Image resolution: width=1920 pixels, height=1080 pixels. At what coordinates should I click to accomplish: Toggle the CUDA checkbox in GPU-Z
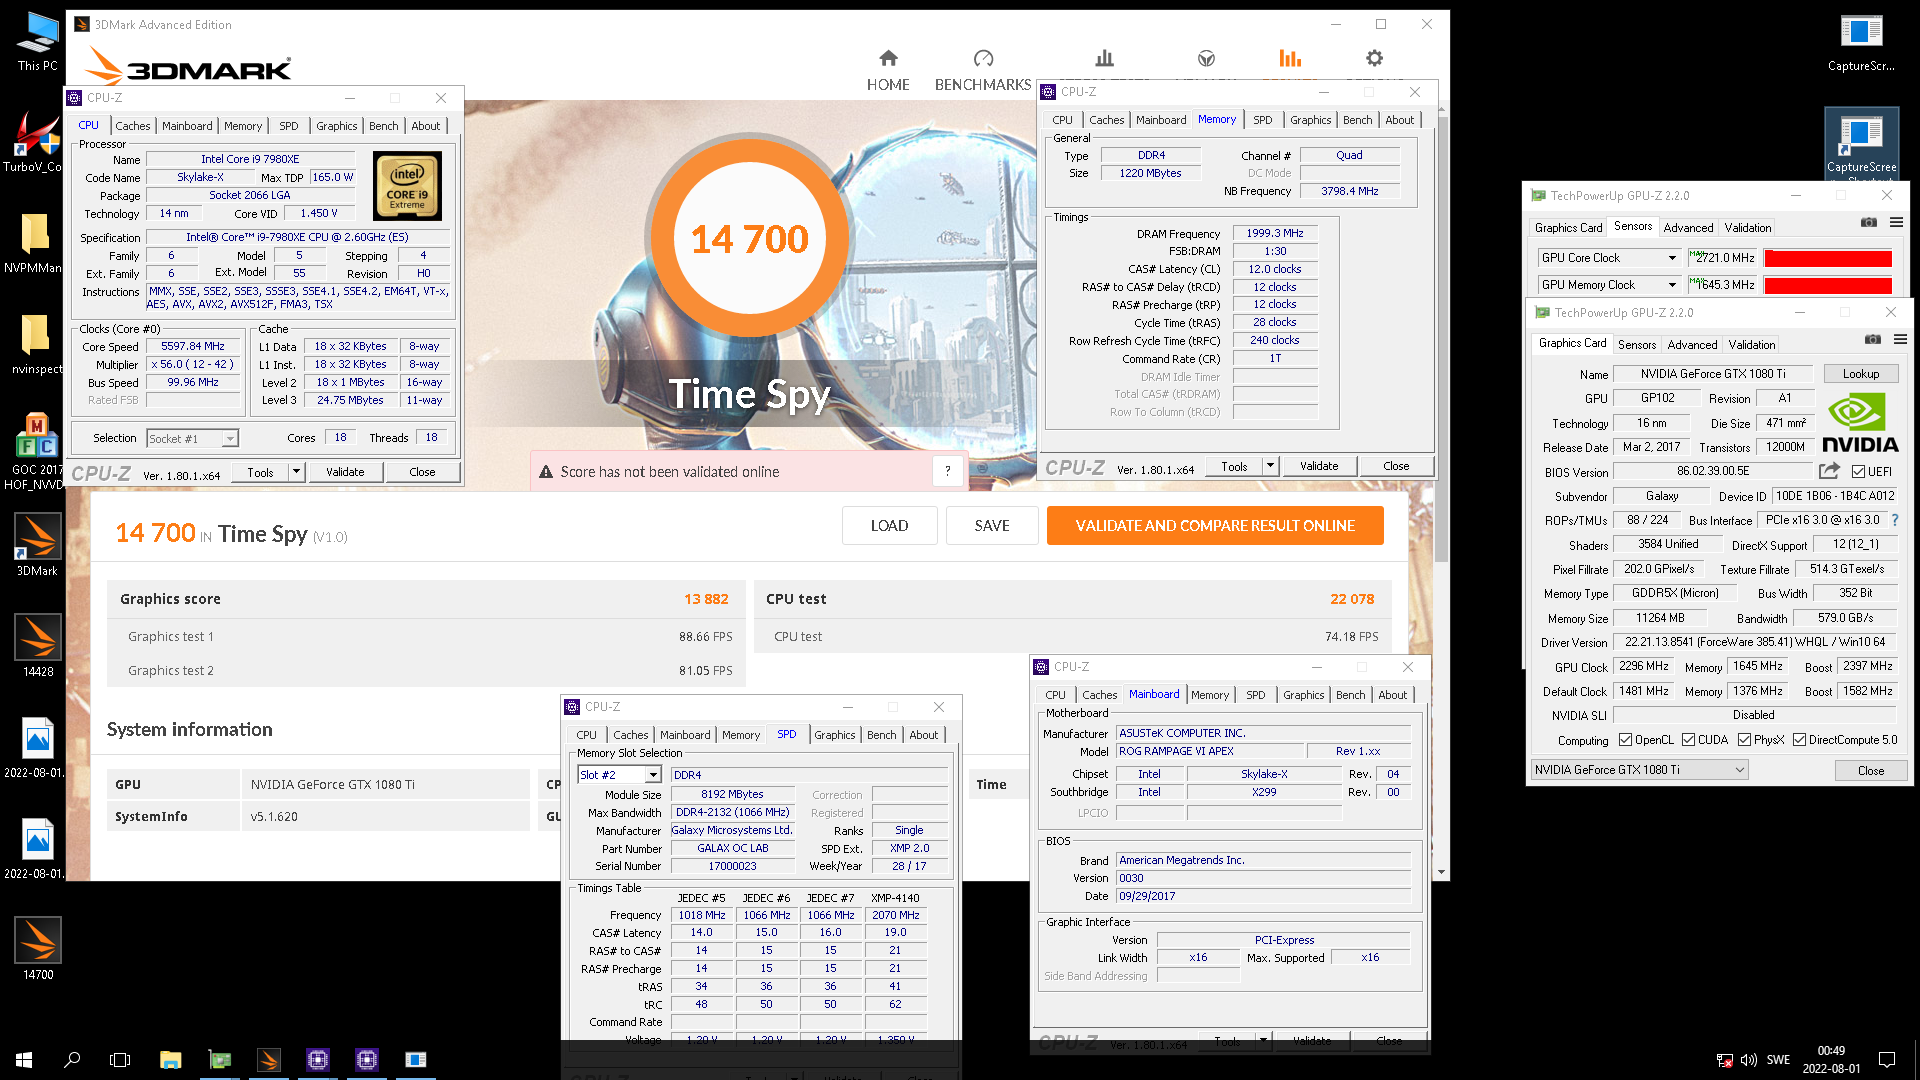(1689, 740)
